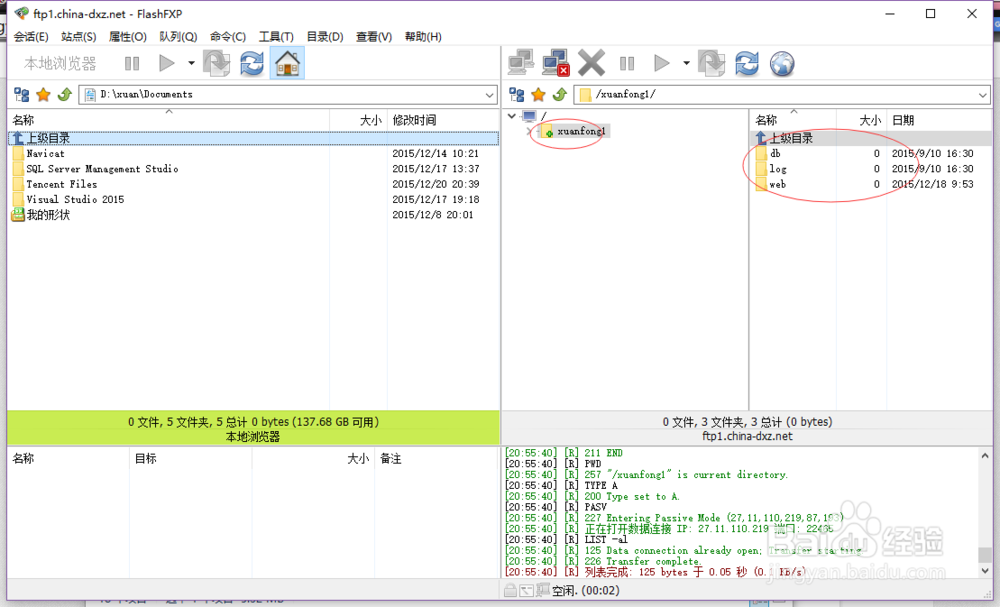Select the Visual Studio 2015 folder
The height and width of the screenshot is (607, 1000).
click(75, 200)
